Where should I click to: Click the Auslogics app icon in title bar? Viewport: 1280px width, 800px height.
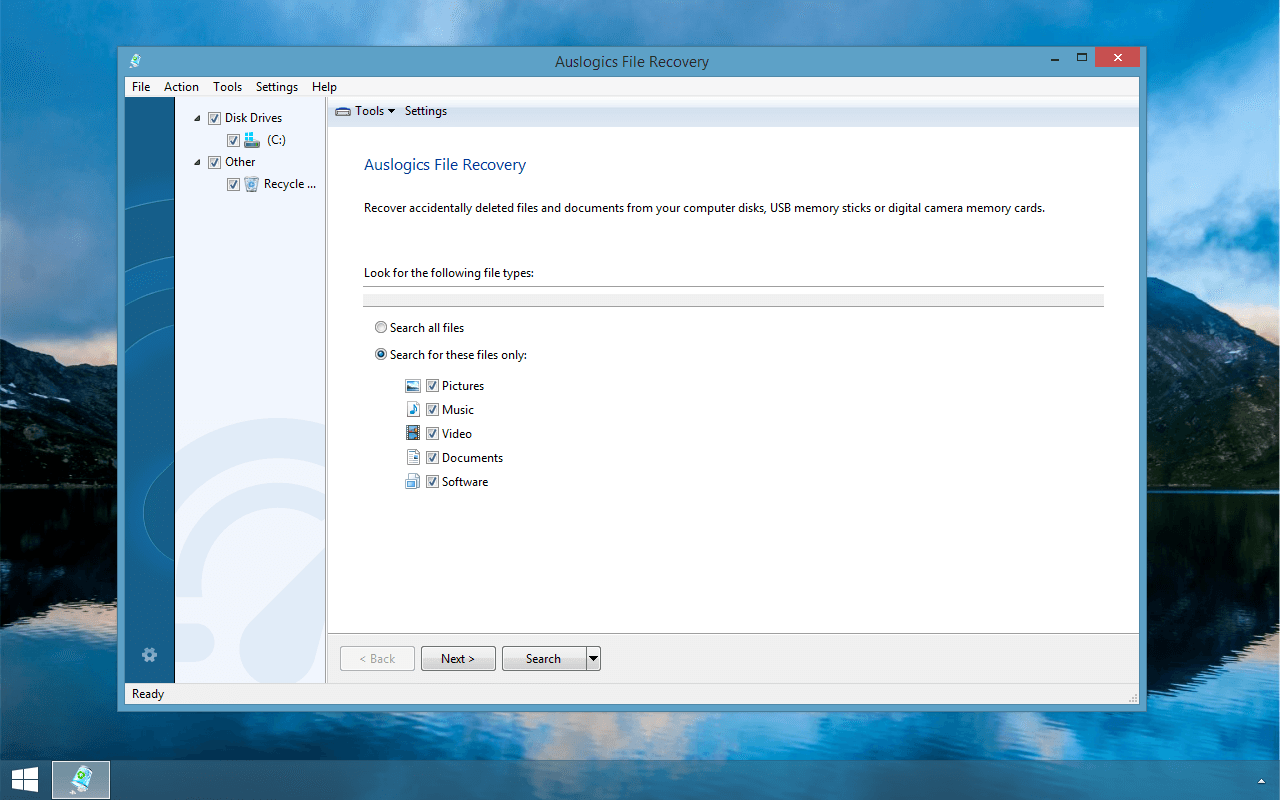(135, 61)
